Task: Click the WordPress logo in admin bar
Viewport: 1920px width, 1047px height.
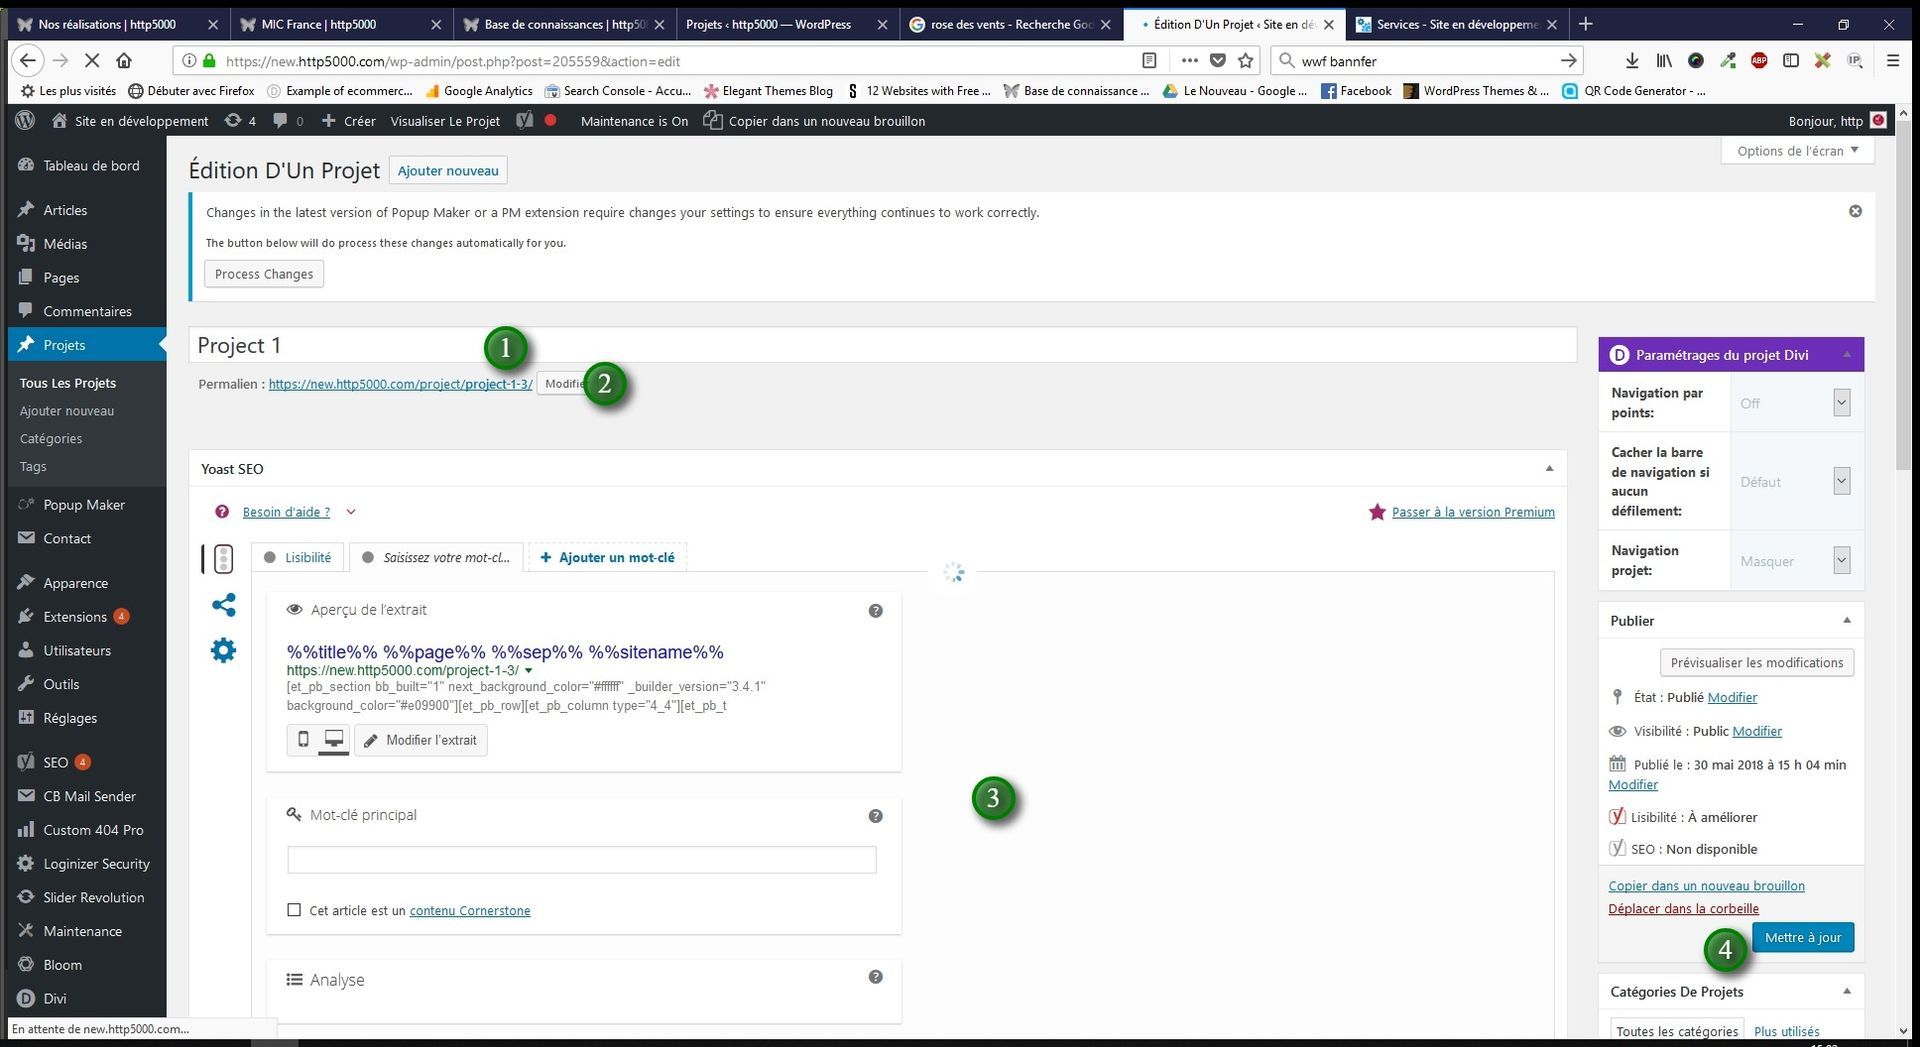Action: point(26,121)
